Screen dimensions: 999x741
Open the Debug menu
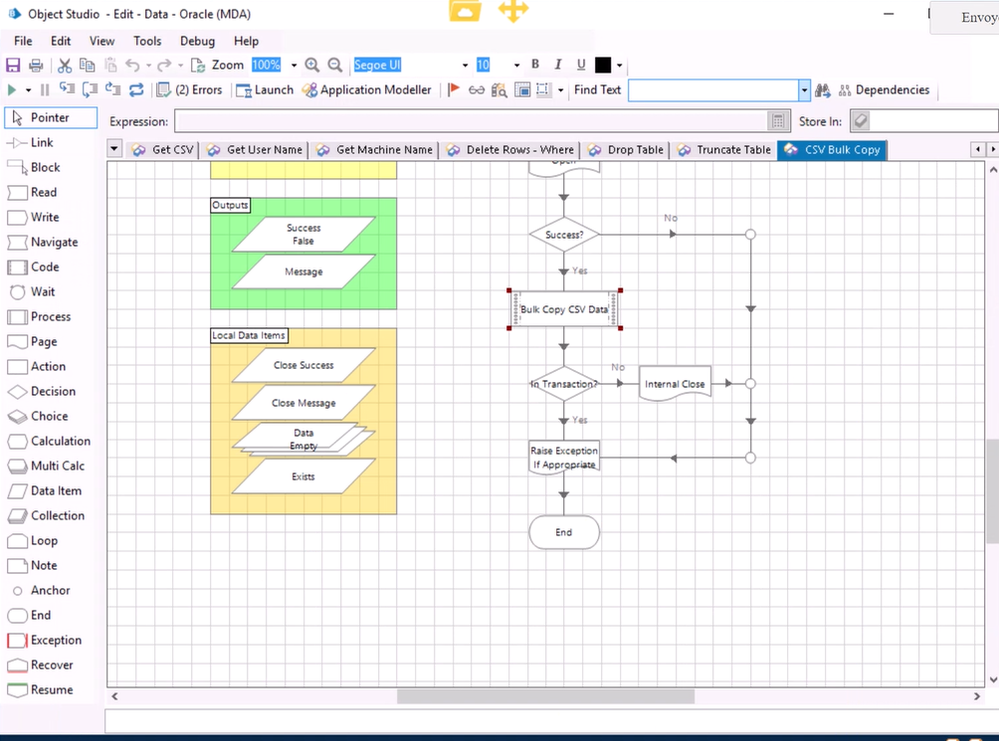[197, 41]
